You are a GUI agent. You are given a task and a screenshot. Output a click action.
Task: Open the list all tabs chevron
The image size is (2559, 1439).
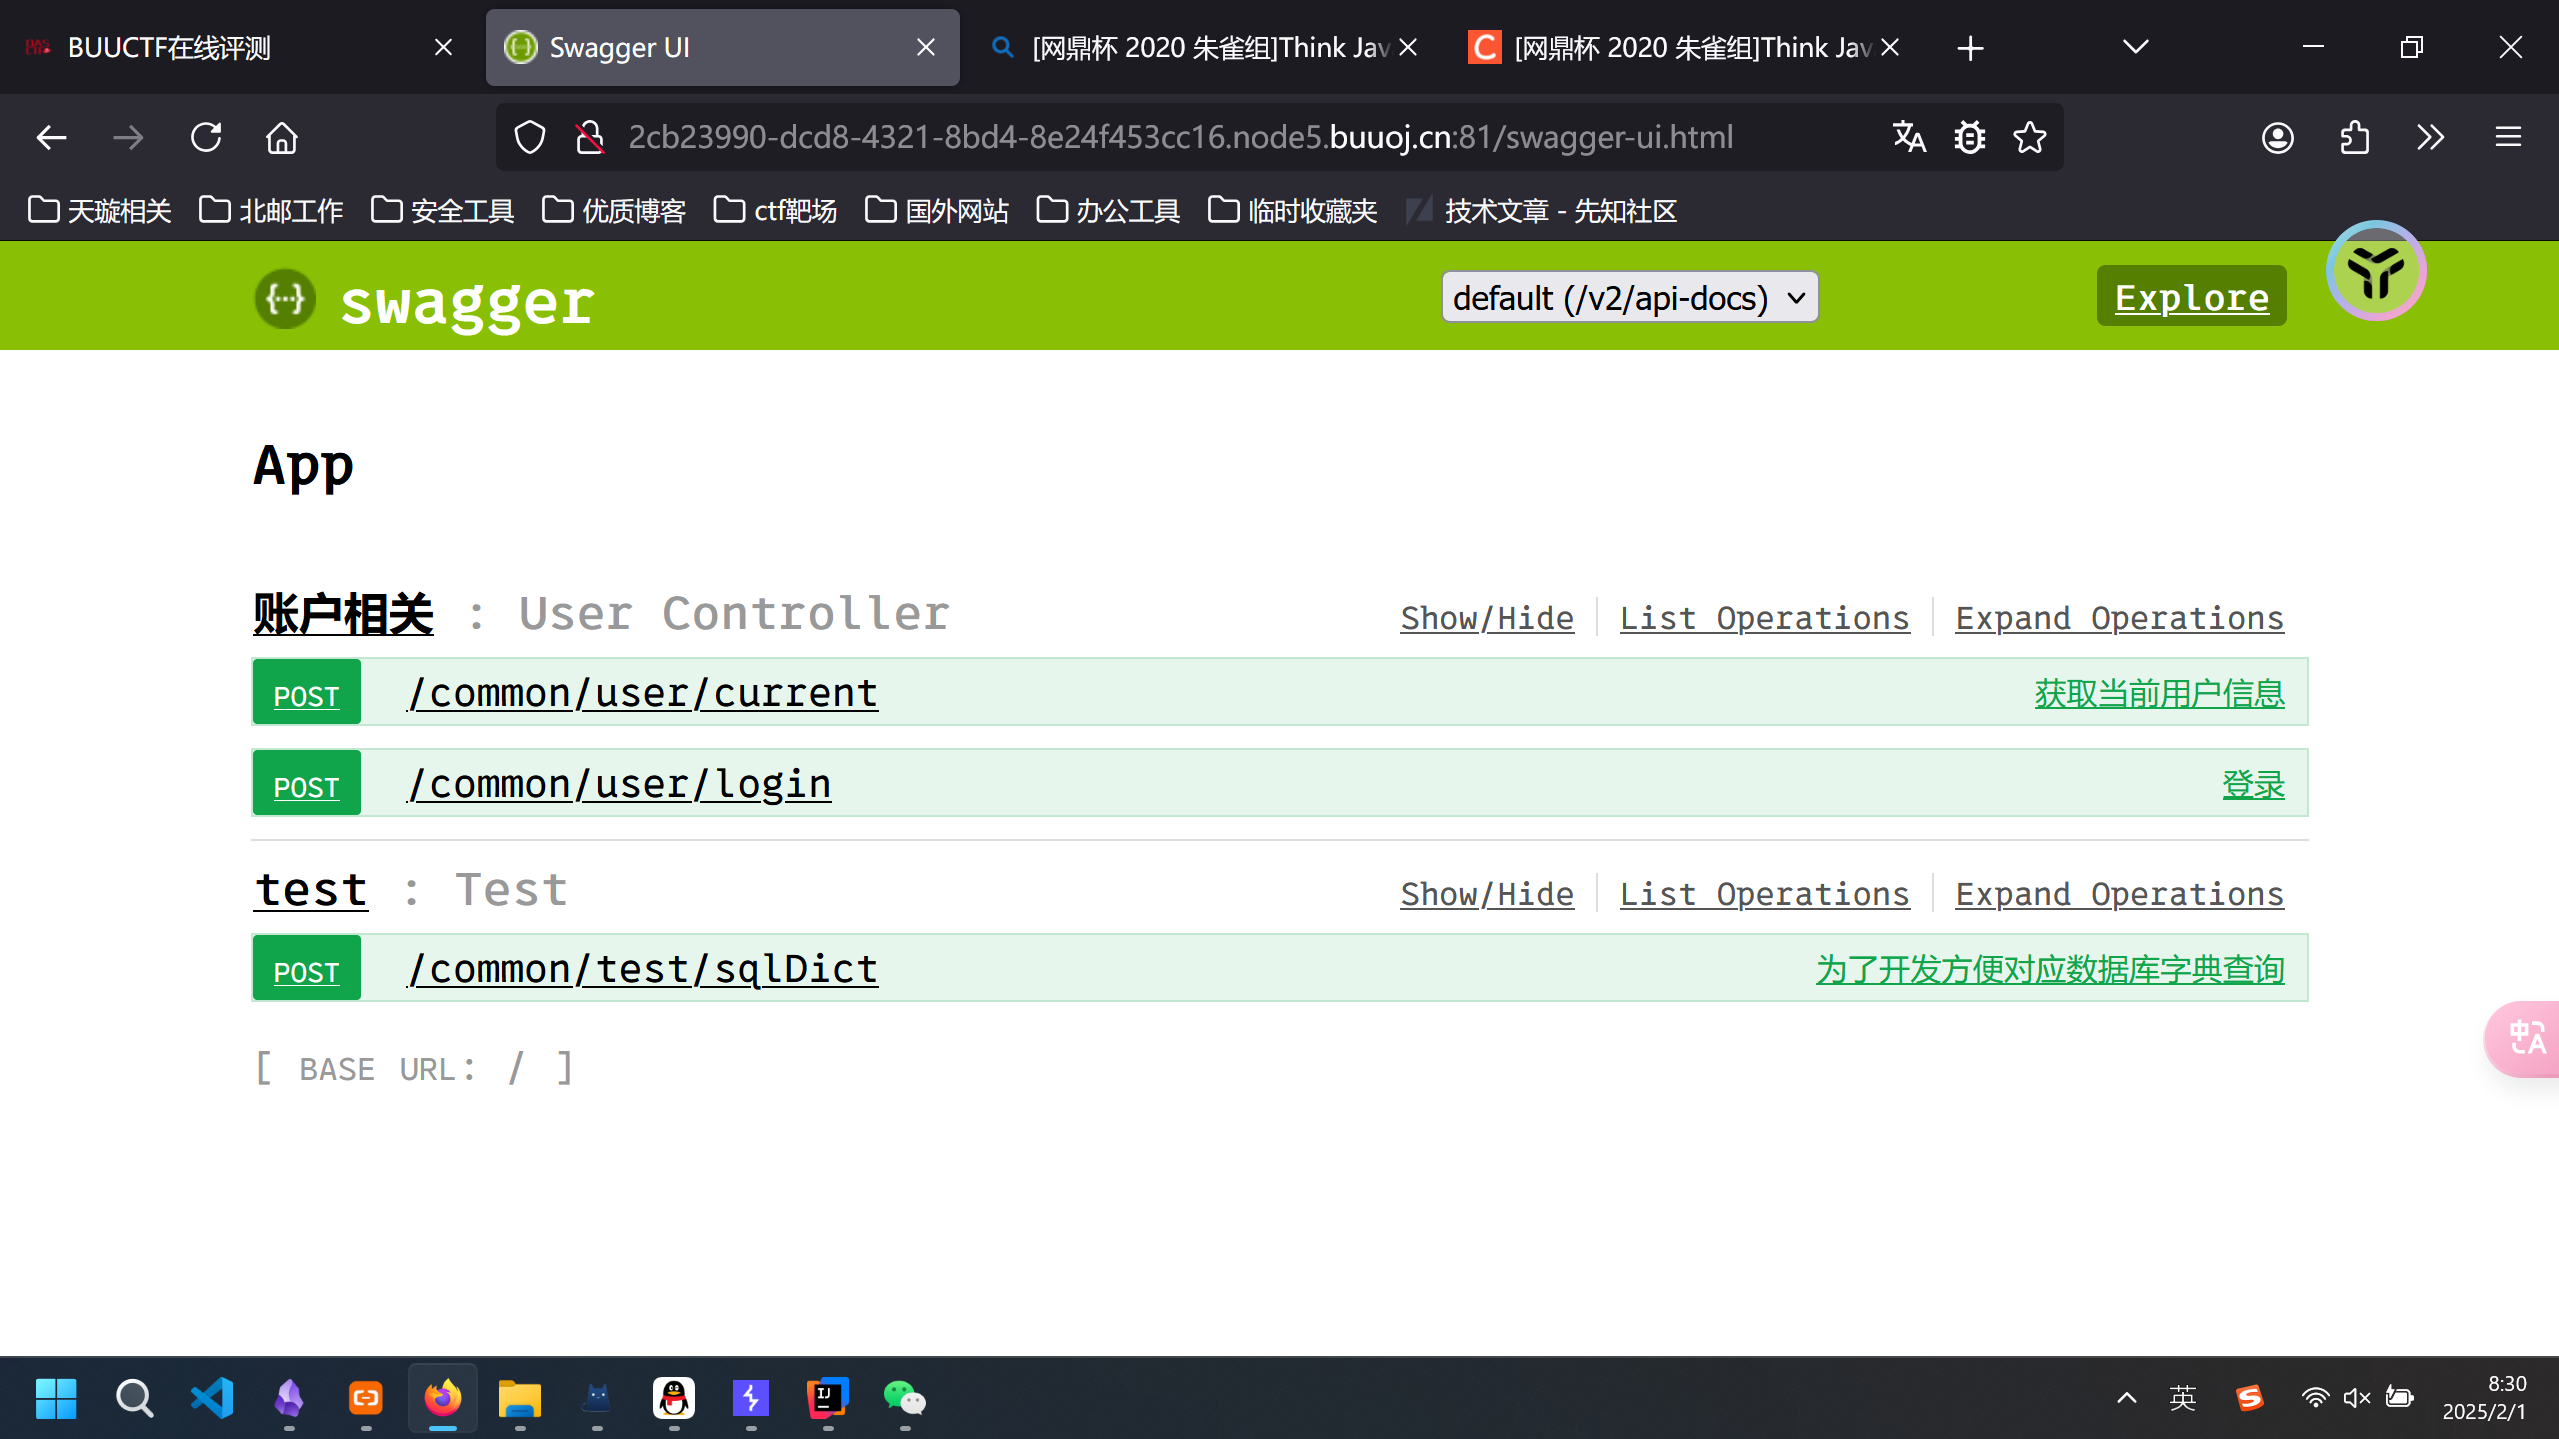pos(2135,47)
